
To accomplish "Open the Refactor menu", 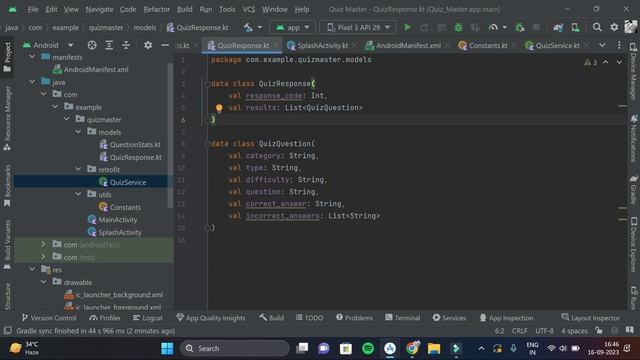I will (x=156, y=9).
